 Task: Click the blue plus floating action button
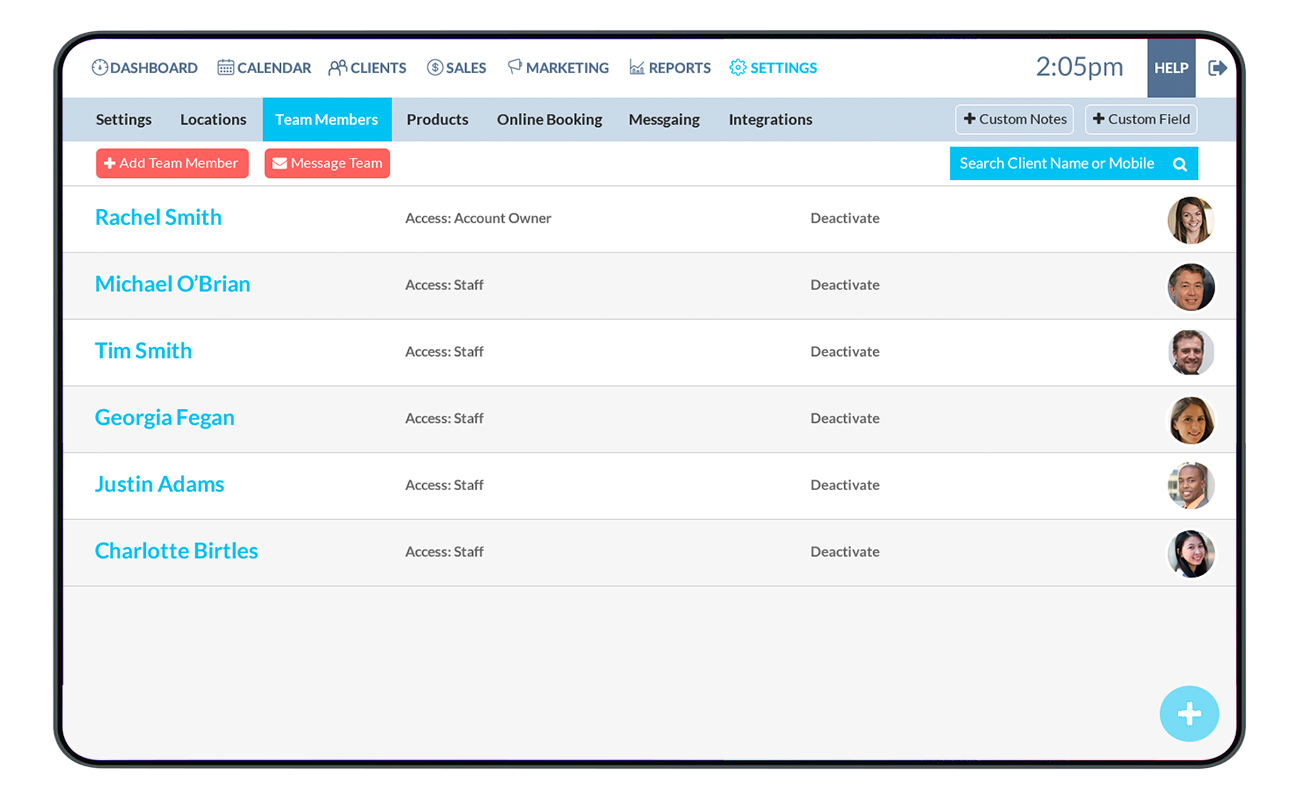(1189, 714)
